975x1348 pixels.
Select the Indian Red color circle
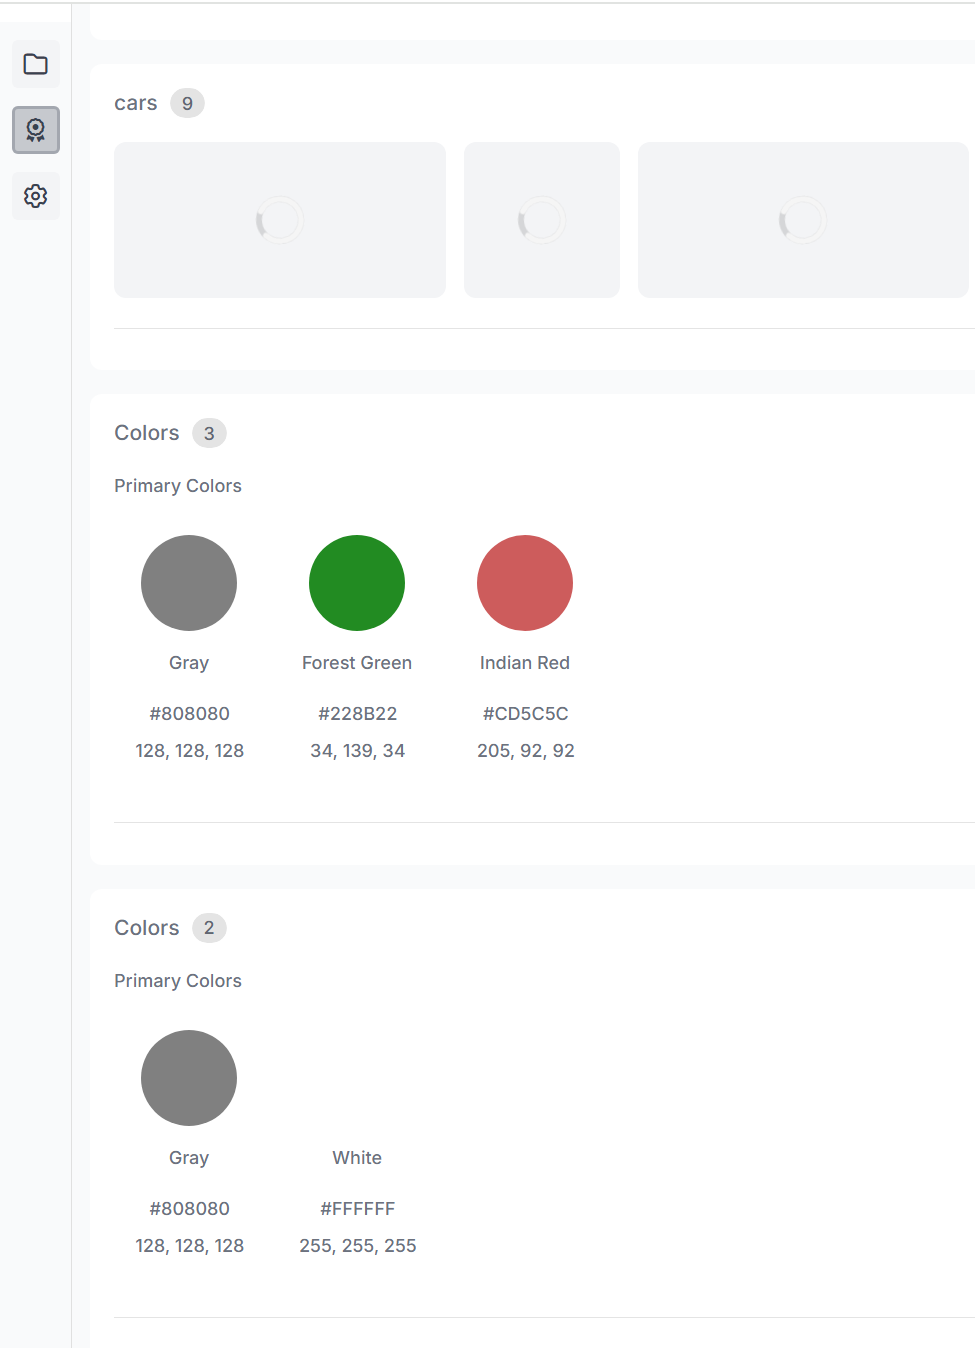click(x=525, y=583)
